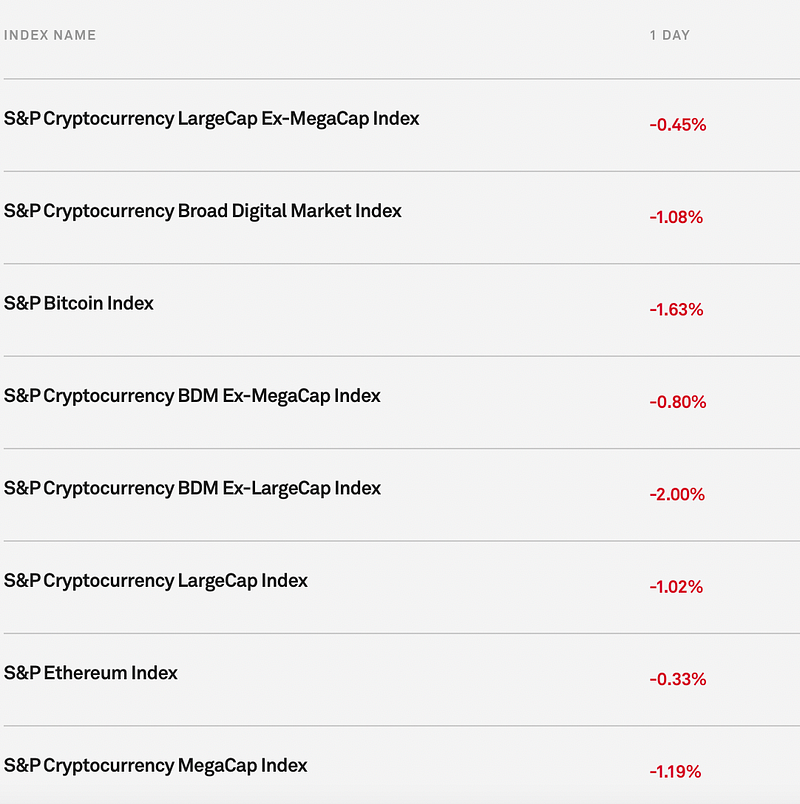
Task: Open the S&P Cryptocurrency MegaCap Index
Action: point(155,766)
